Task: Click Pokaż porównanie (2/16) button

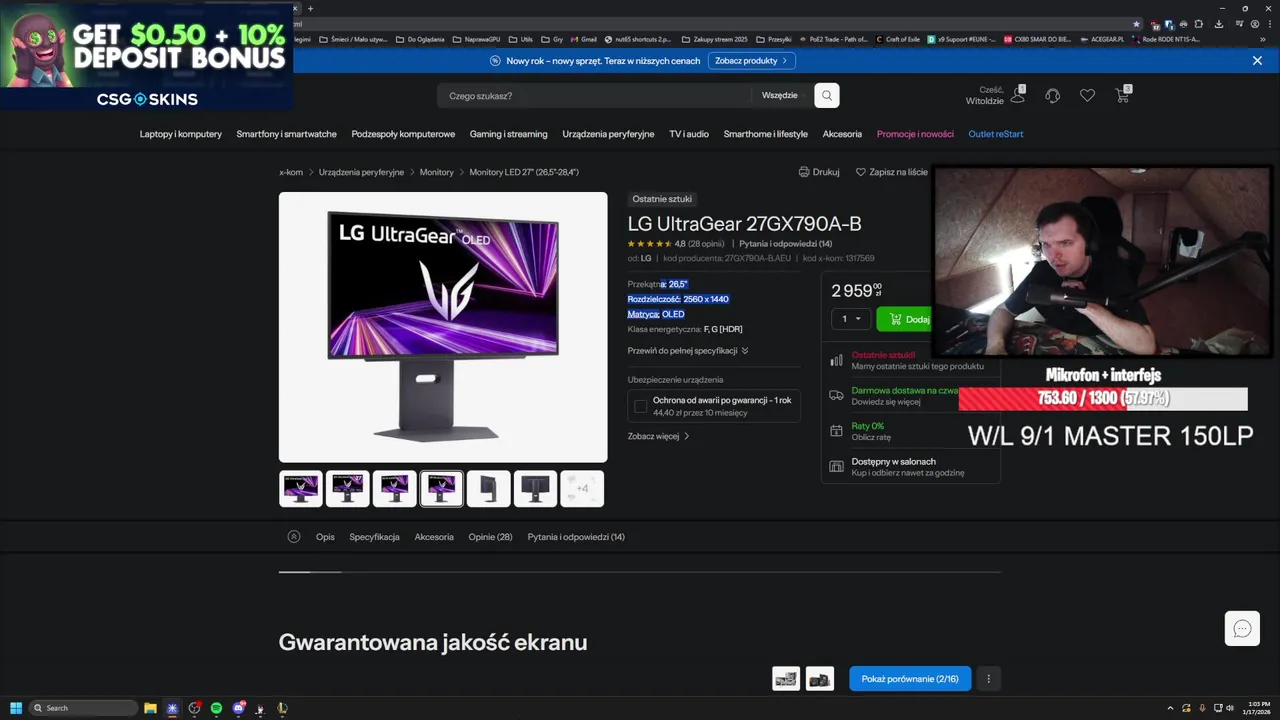Action: 910,678
